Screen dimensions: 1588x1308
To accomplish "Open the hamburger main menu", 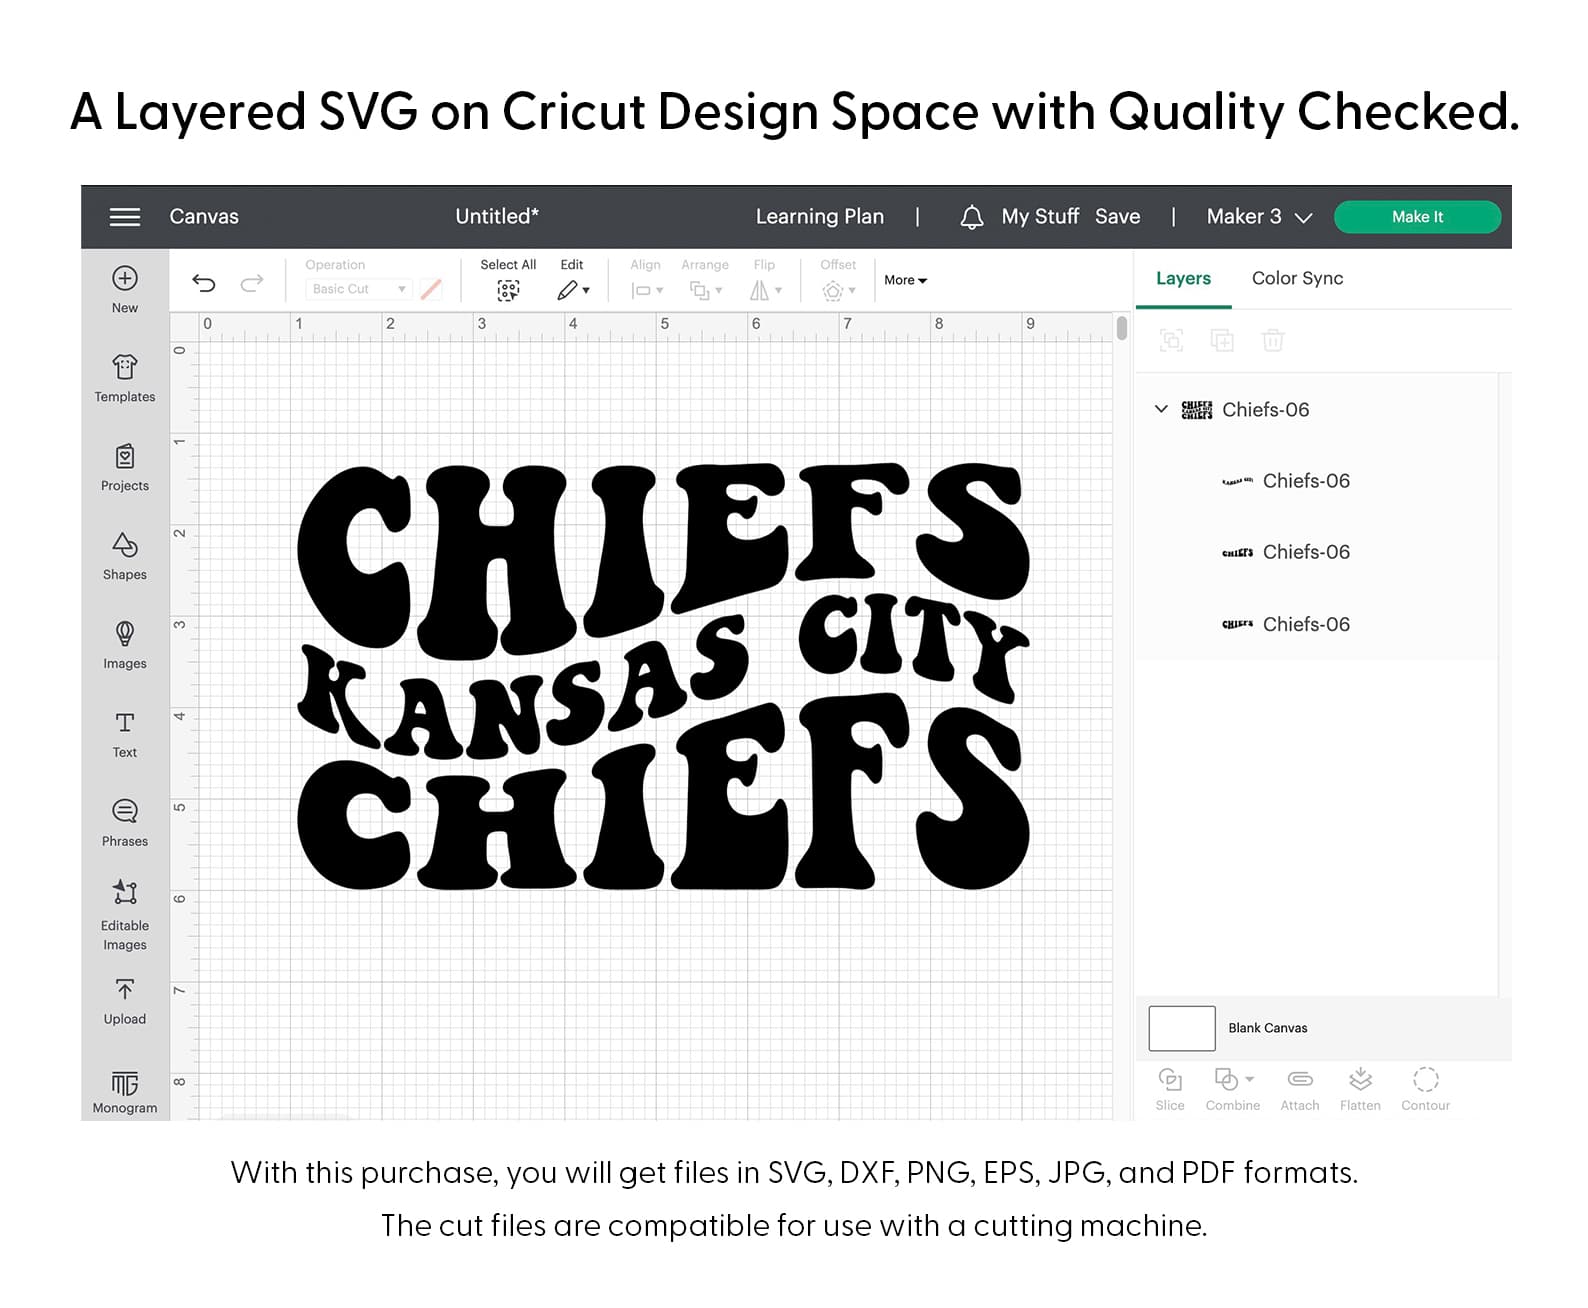I will 125,217.
